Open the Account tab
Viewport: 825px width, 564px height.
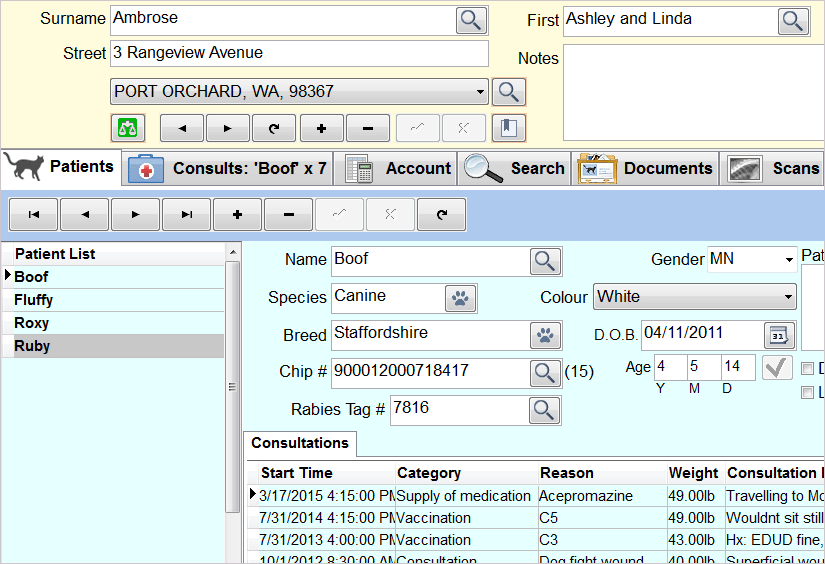(398, 168)
